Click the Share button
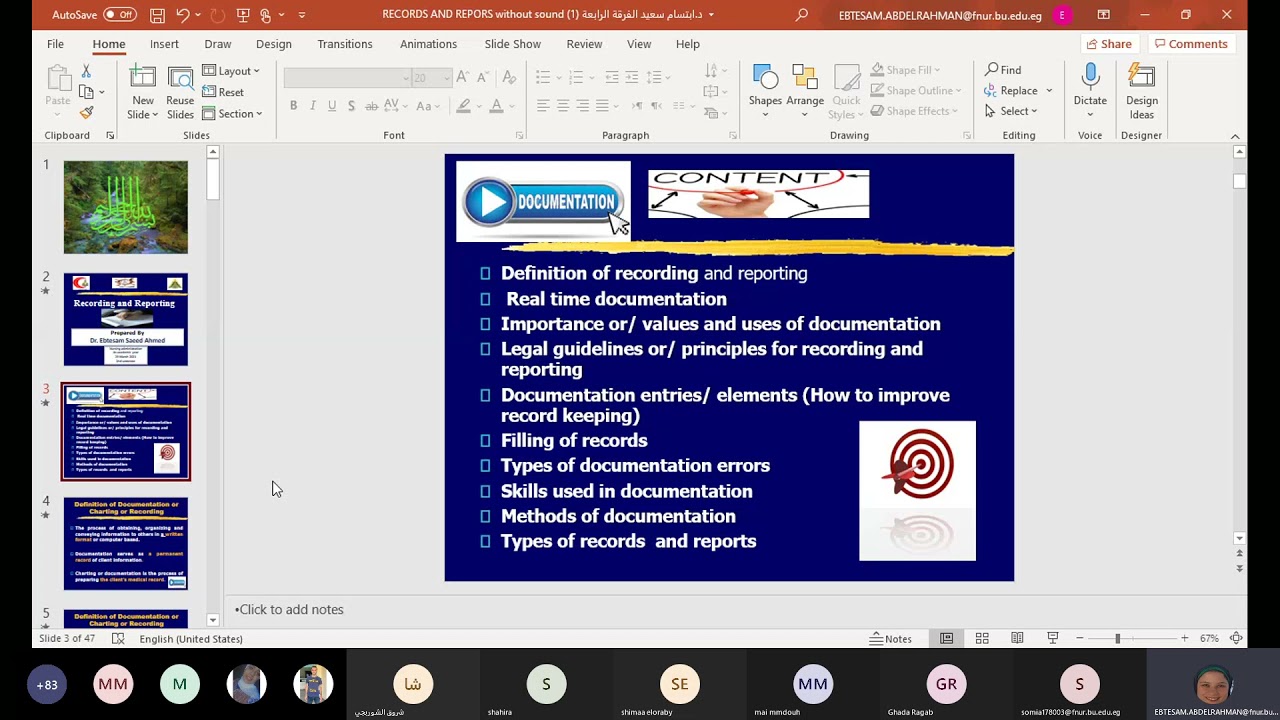 [1108, 44]
